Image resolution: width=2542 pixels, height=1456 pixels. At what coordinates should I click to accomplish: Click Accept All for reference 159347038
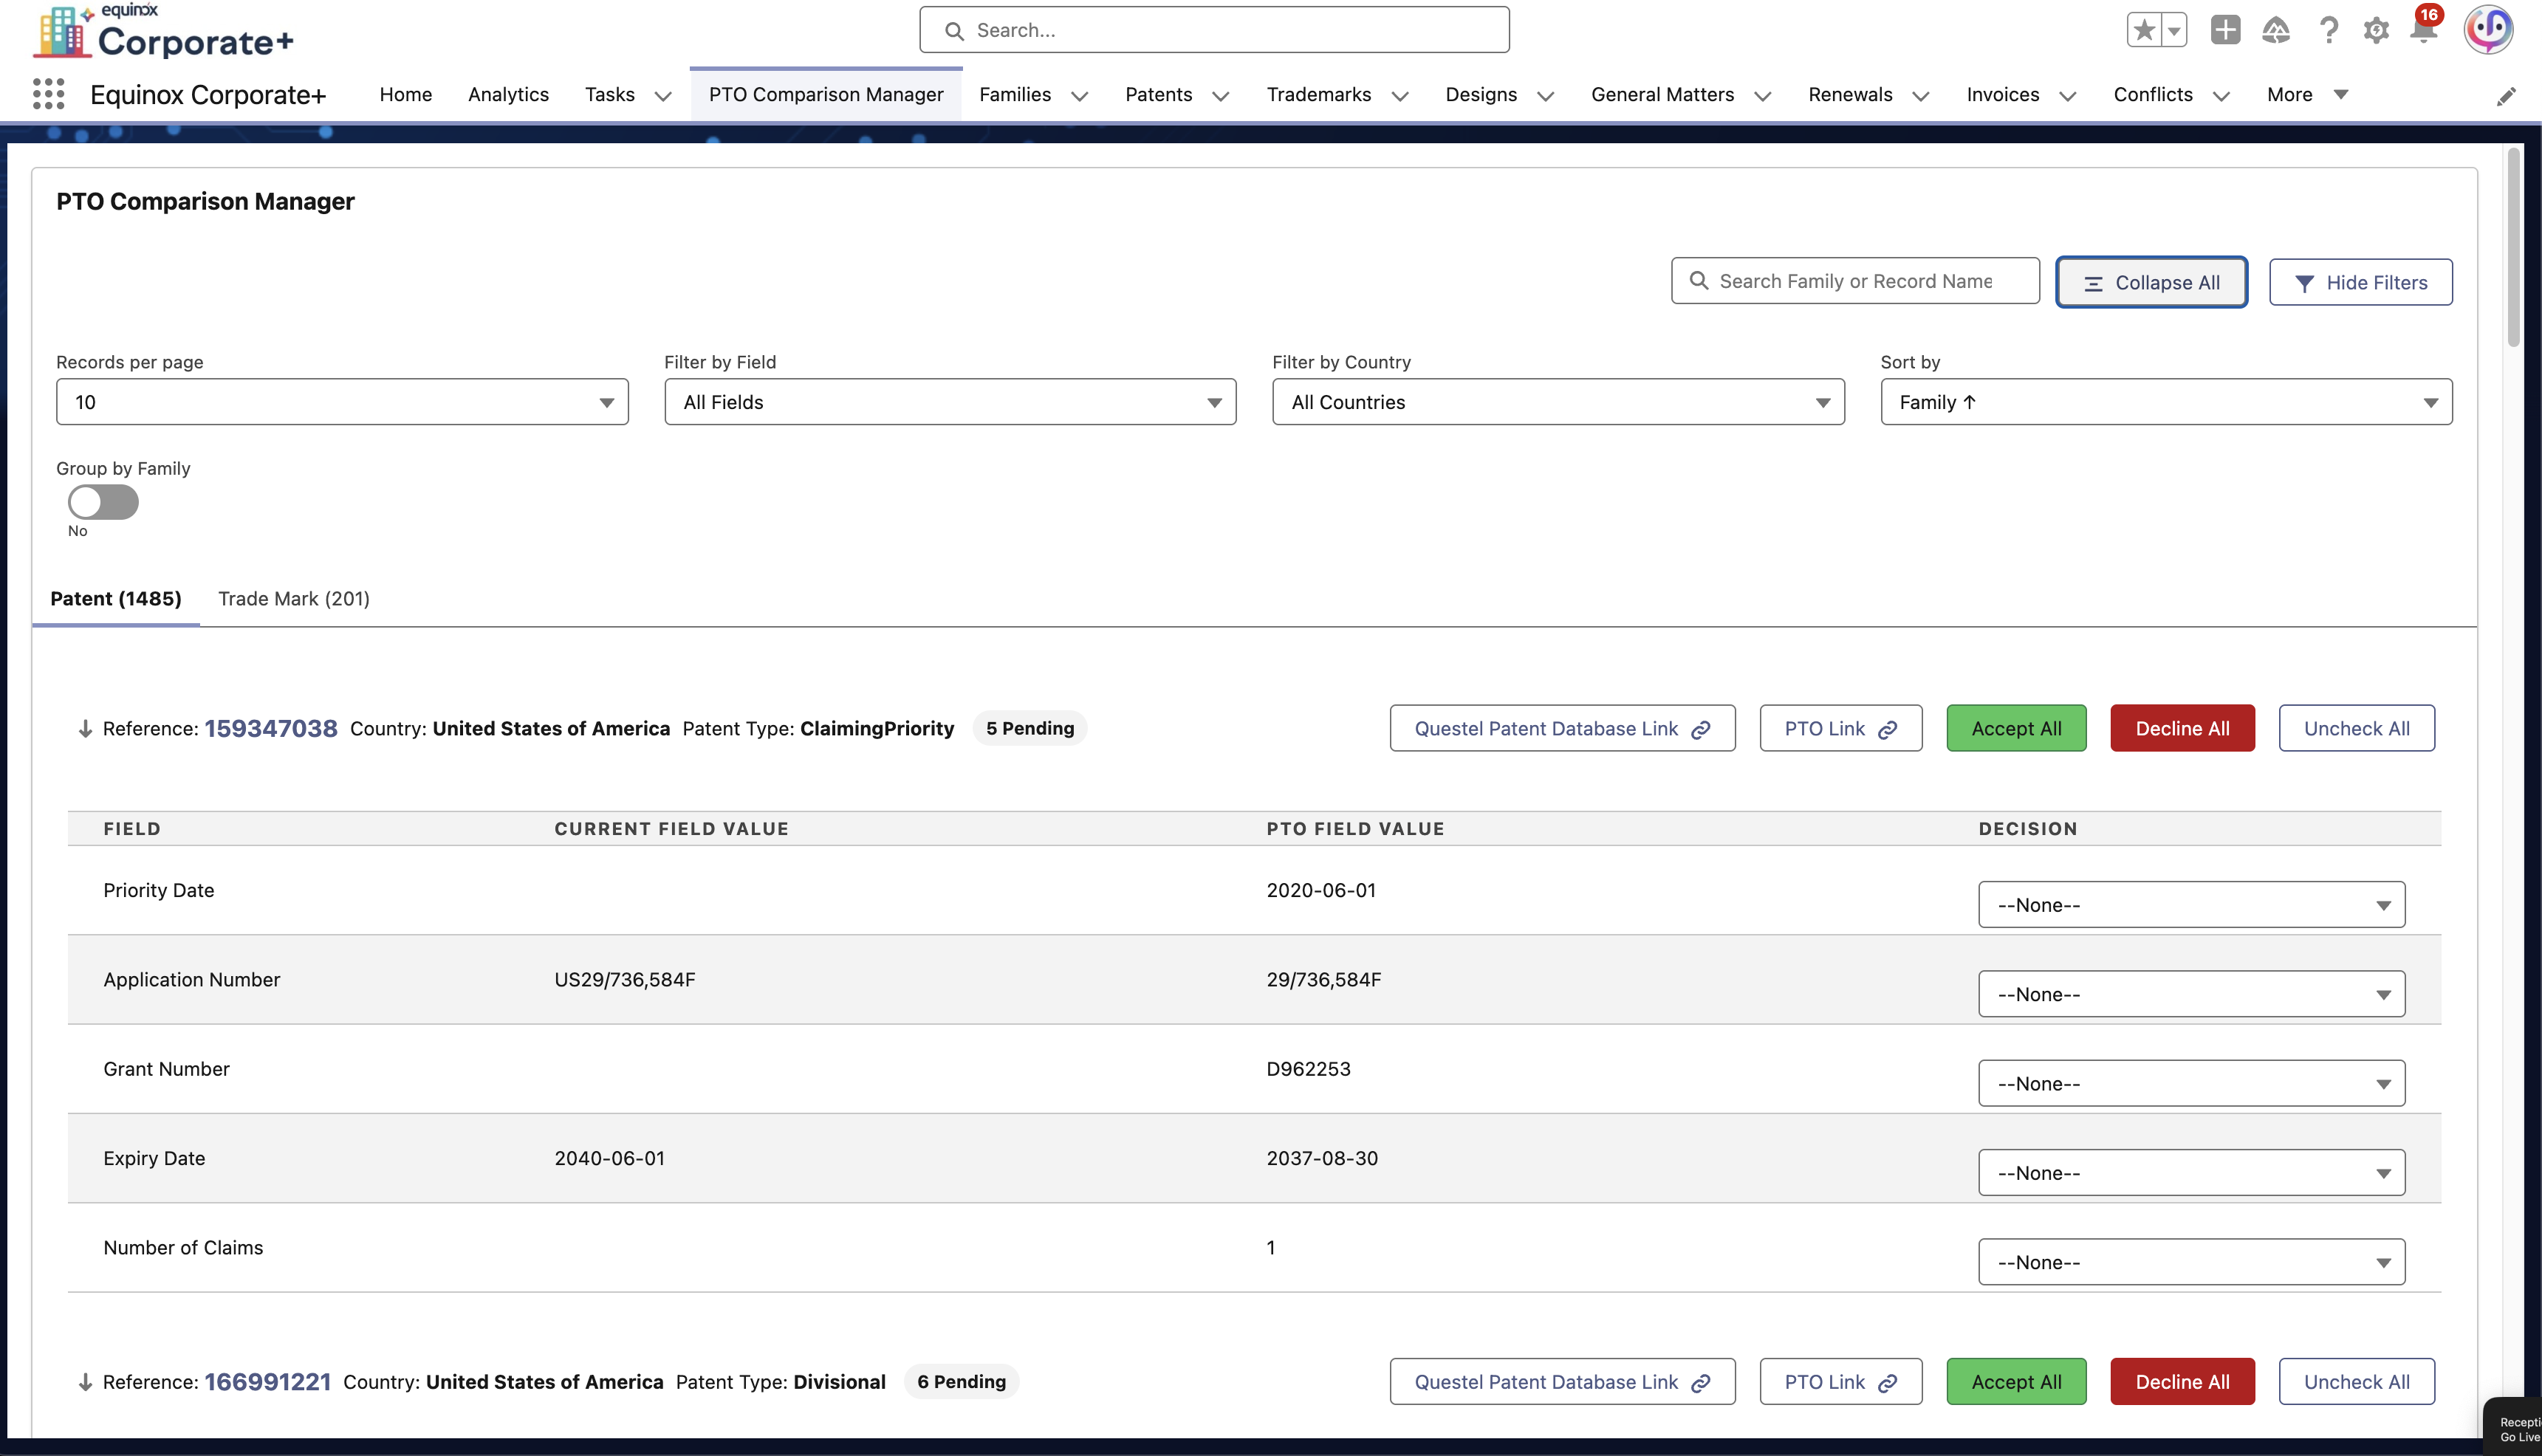pos(2016,729)
